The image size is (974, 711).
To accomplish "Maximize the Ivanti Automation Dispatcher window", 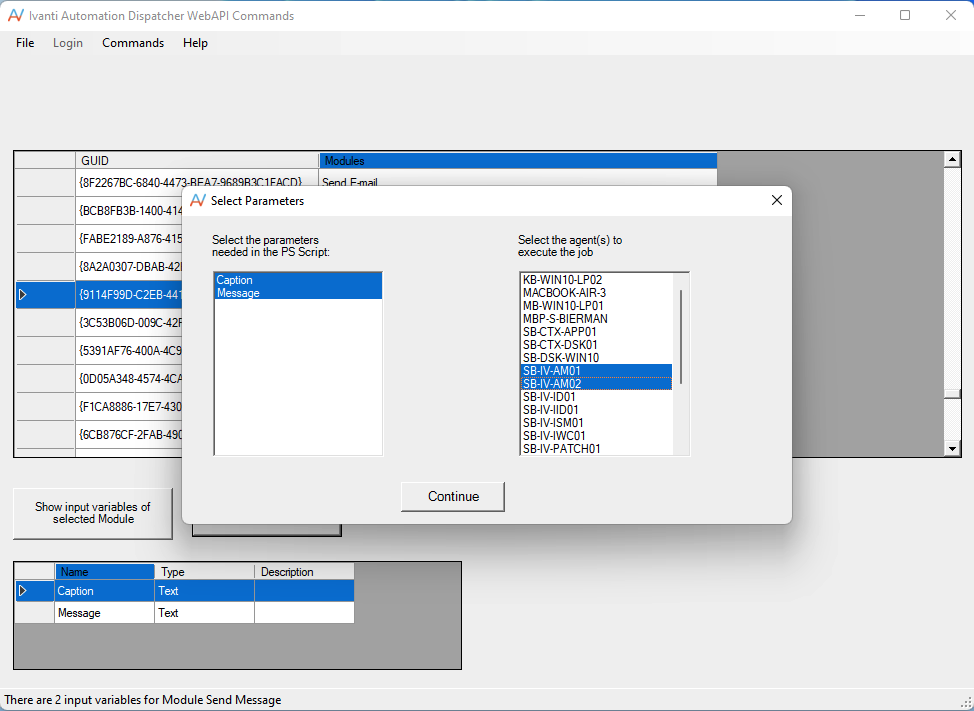I will (905, 16).
